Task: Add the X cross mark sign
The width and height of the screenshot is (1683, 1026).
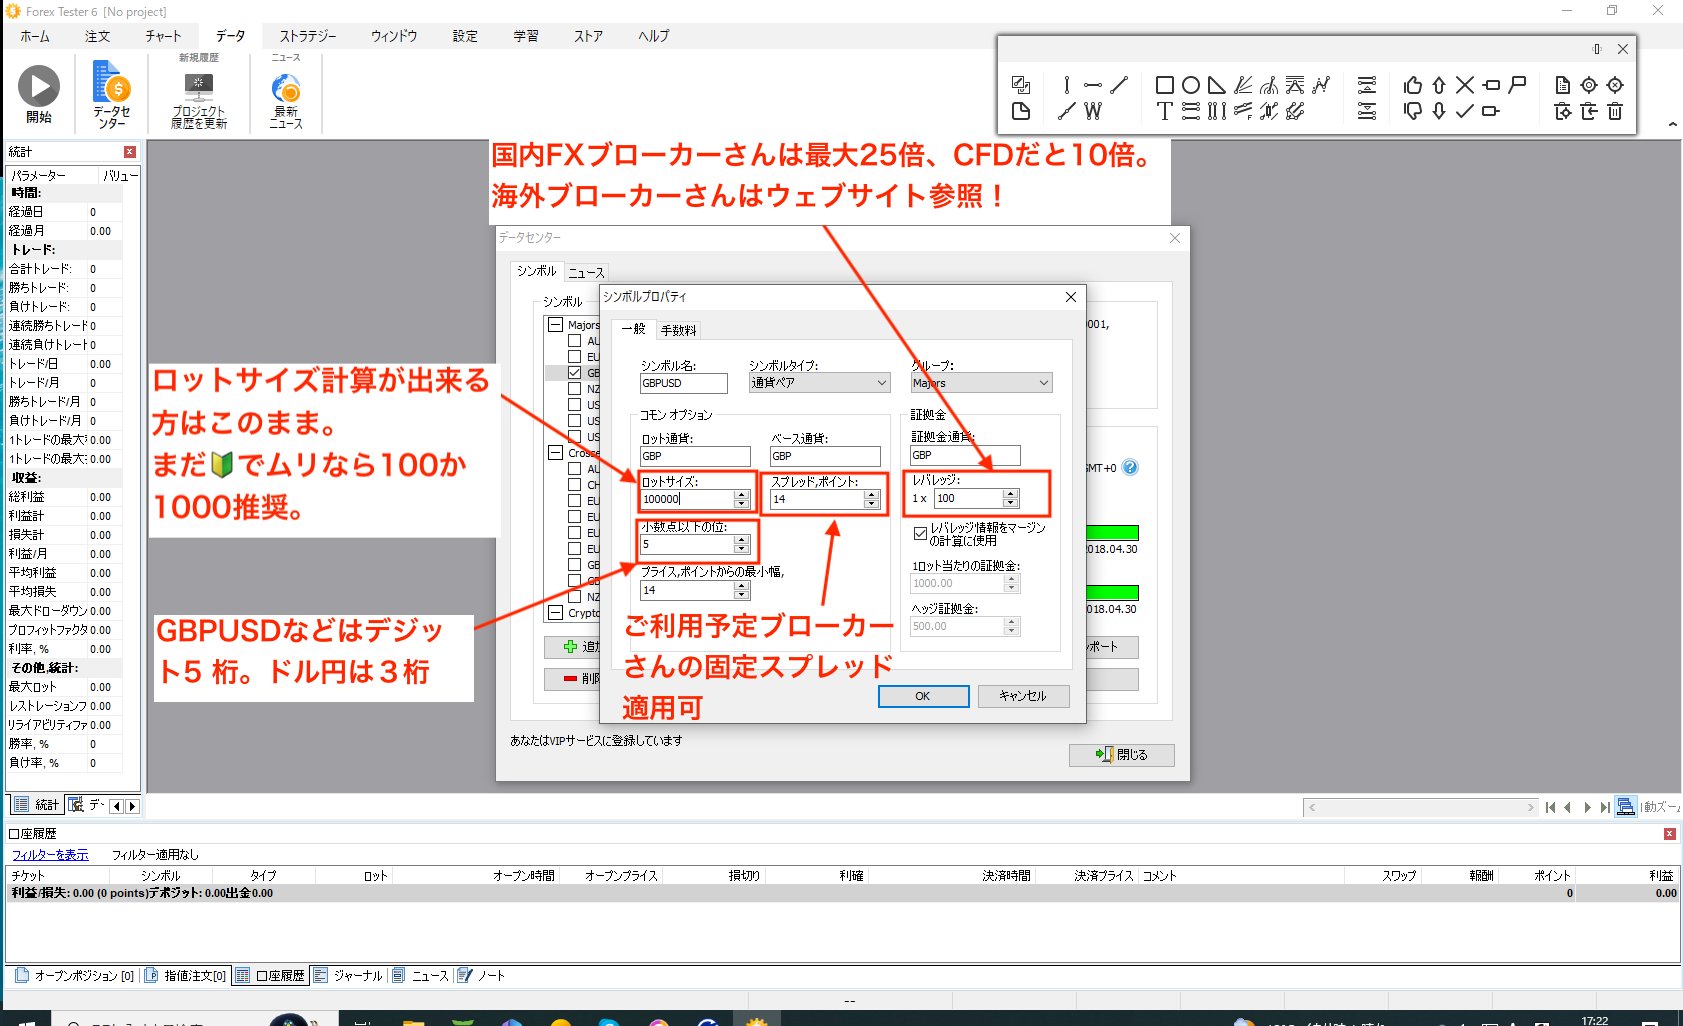Action: [1465, 85]
